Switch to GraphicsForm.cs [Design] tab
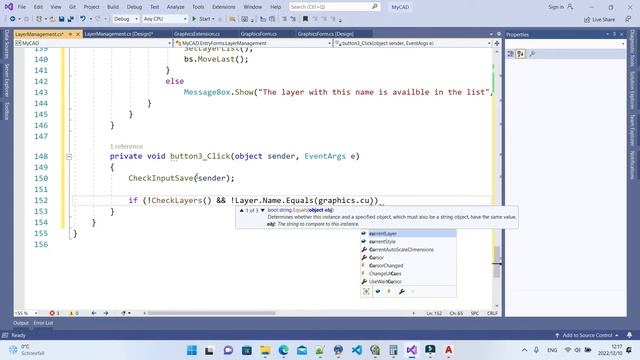Screen dimensions: 640x360 pyautogui.click(x=325, y=34)
